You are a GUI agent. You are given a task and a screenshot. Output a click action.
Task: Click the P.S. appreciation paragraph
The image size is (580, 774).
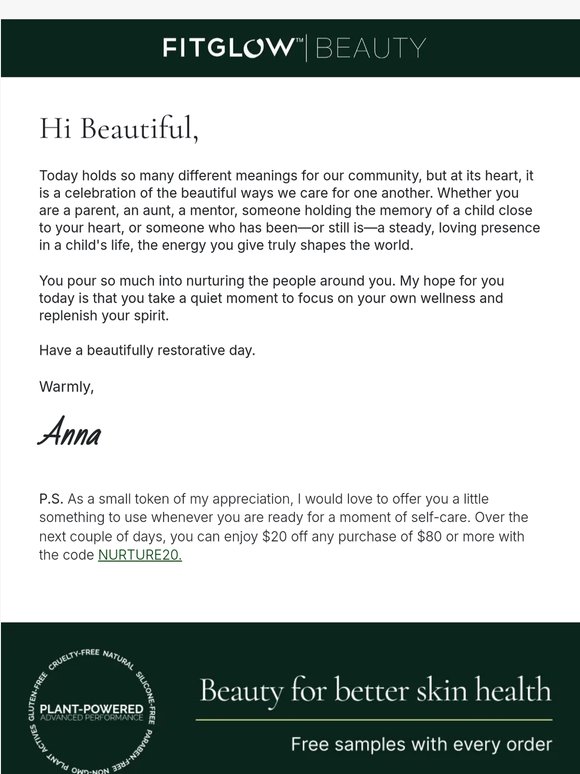284,527
